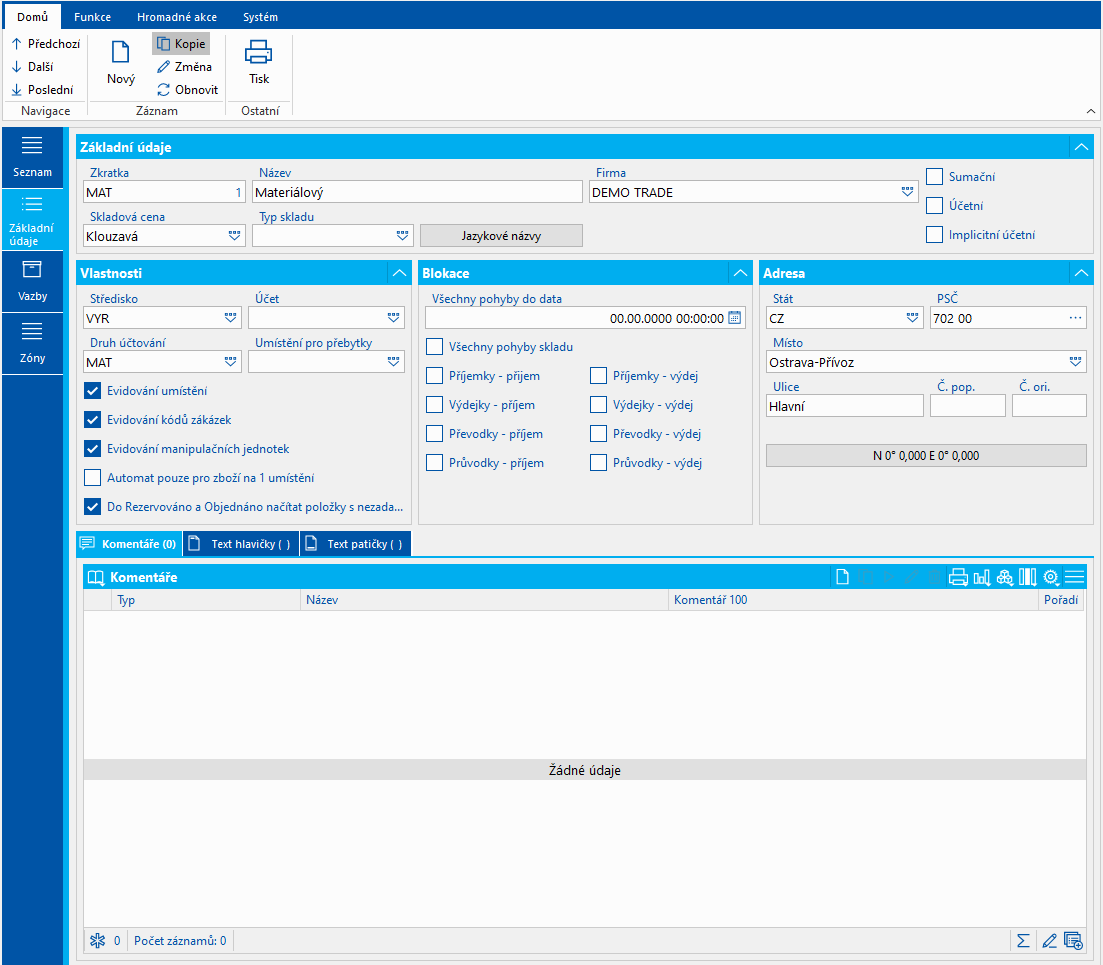This screenshot has width=1103, height=965.
Task: Open the gear settings in Komentáře toolbar
Action: tap(1051, 577)
